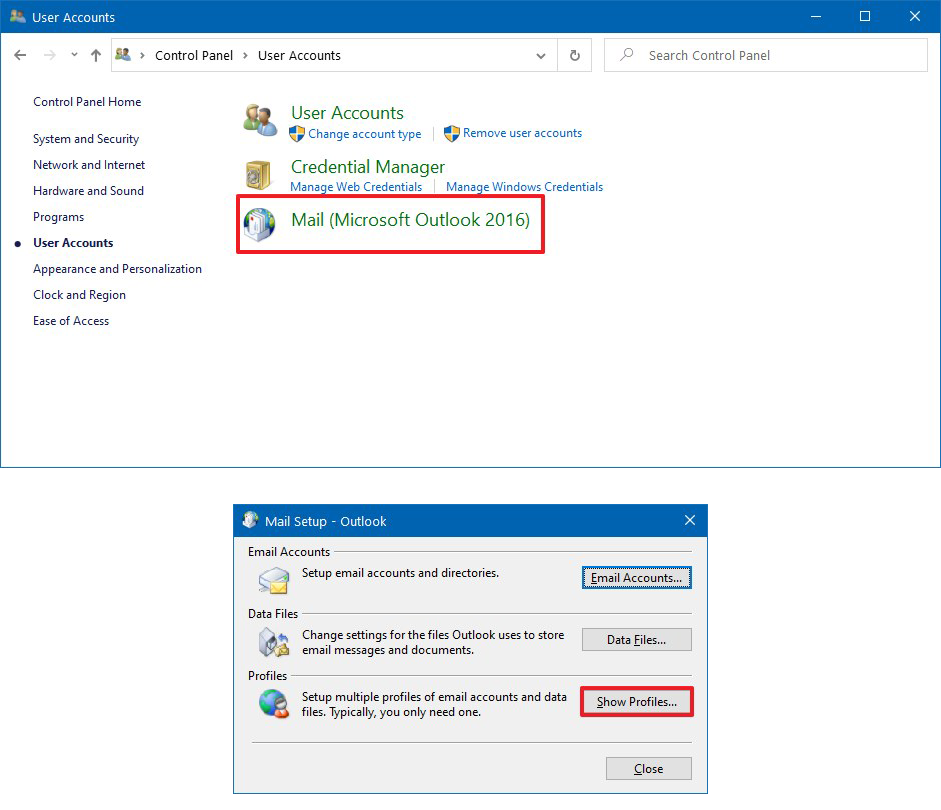The height and width of the screenshot is (810, 941).
Task: Go up one level with up arrow
Action: tap(95, 55)
